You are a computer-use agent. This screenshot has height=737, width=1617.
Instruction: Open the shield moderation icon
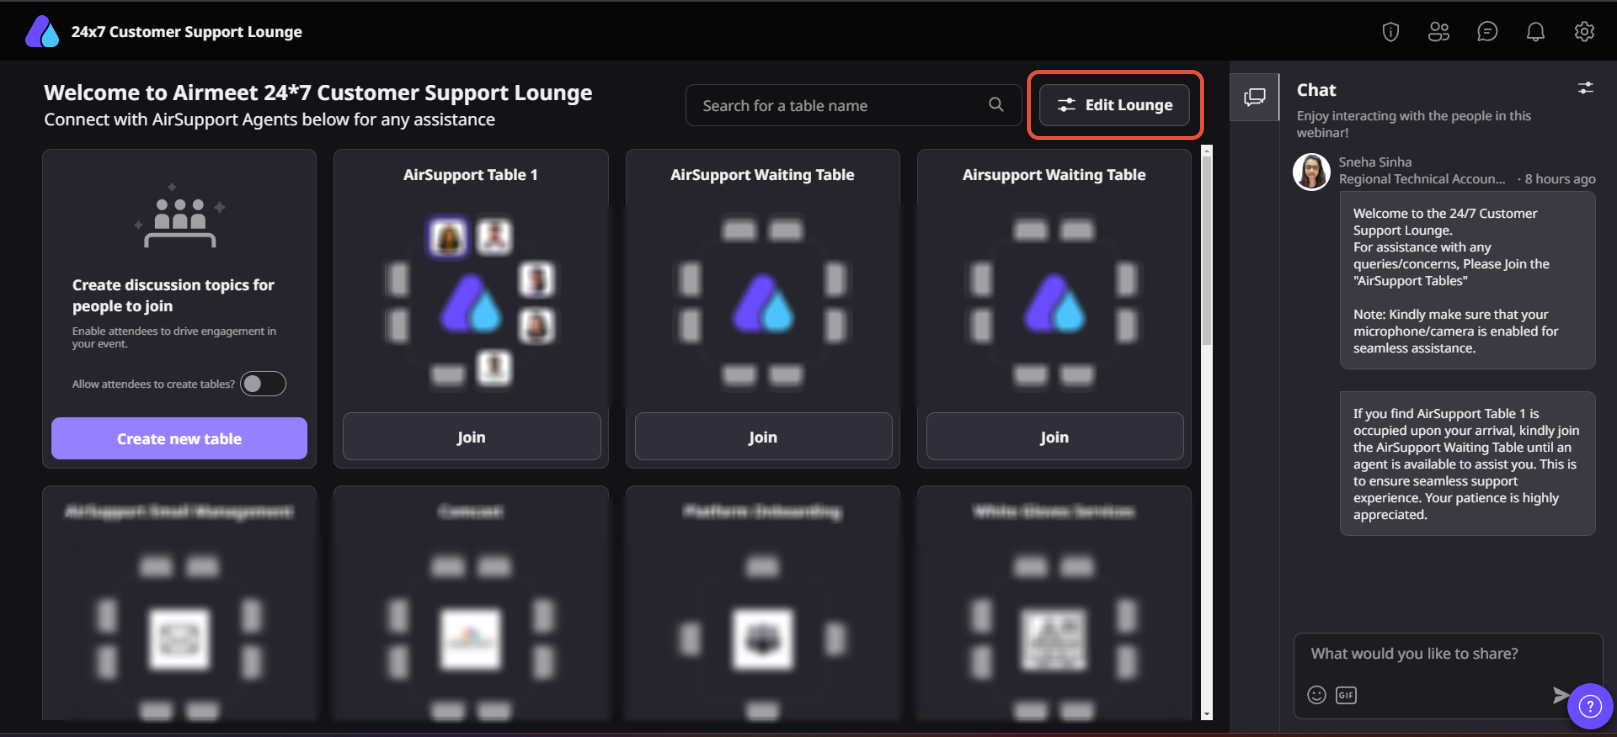click(1390, 32)
